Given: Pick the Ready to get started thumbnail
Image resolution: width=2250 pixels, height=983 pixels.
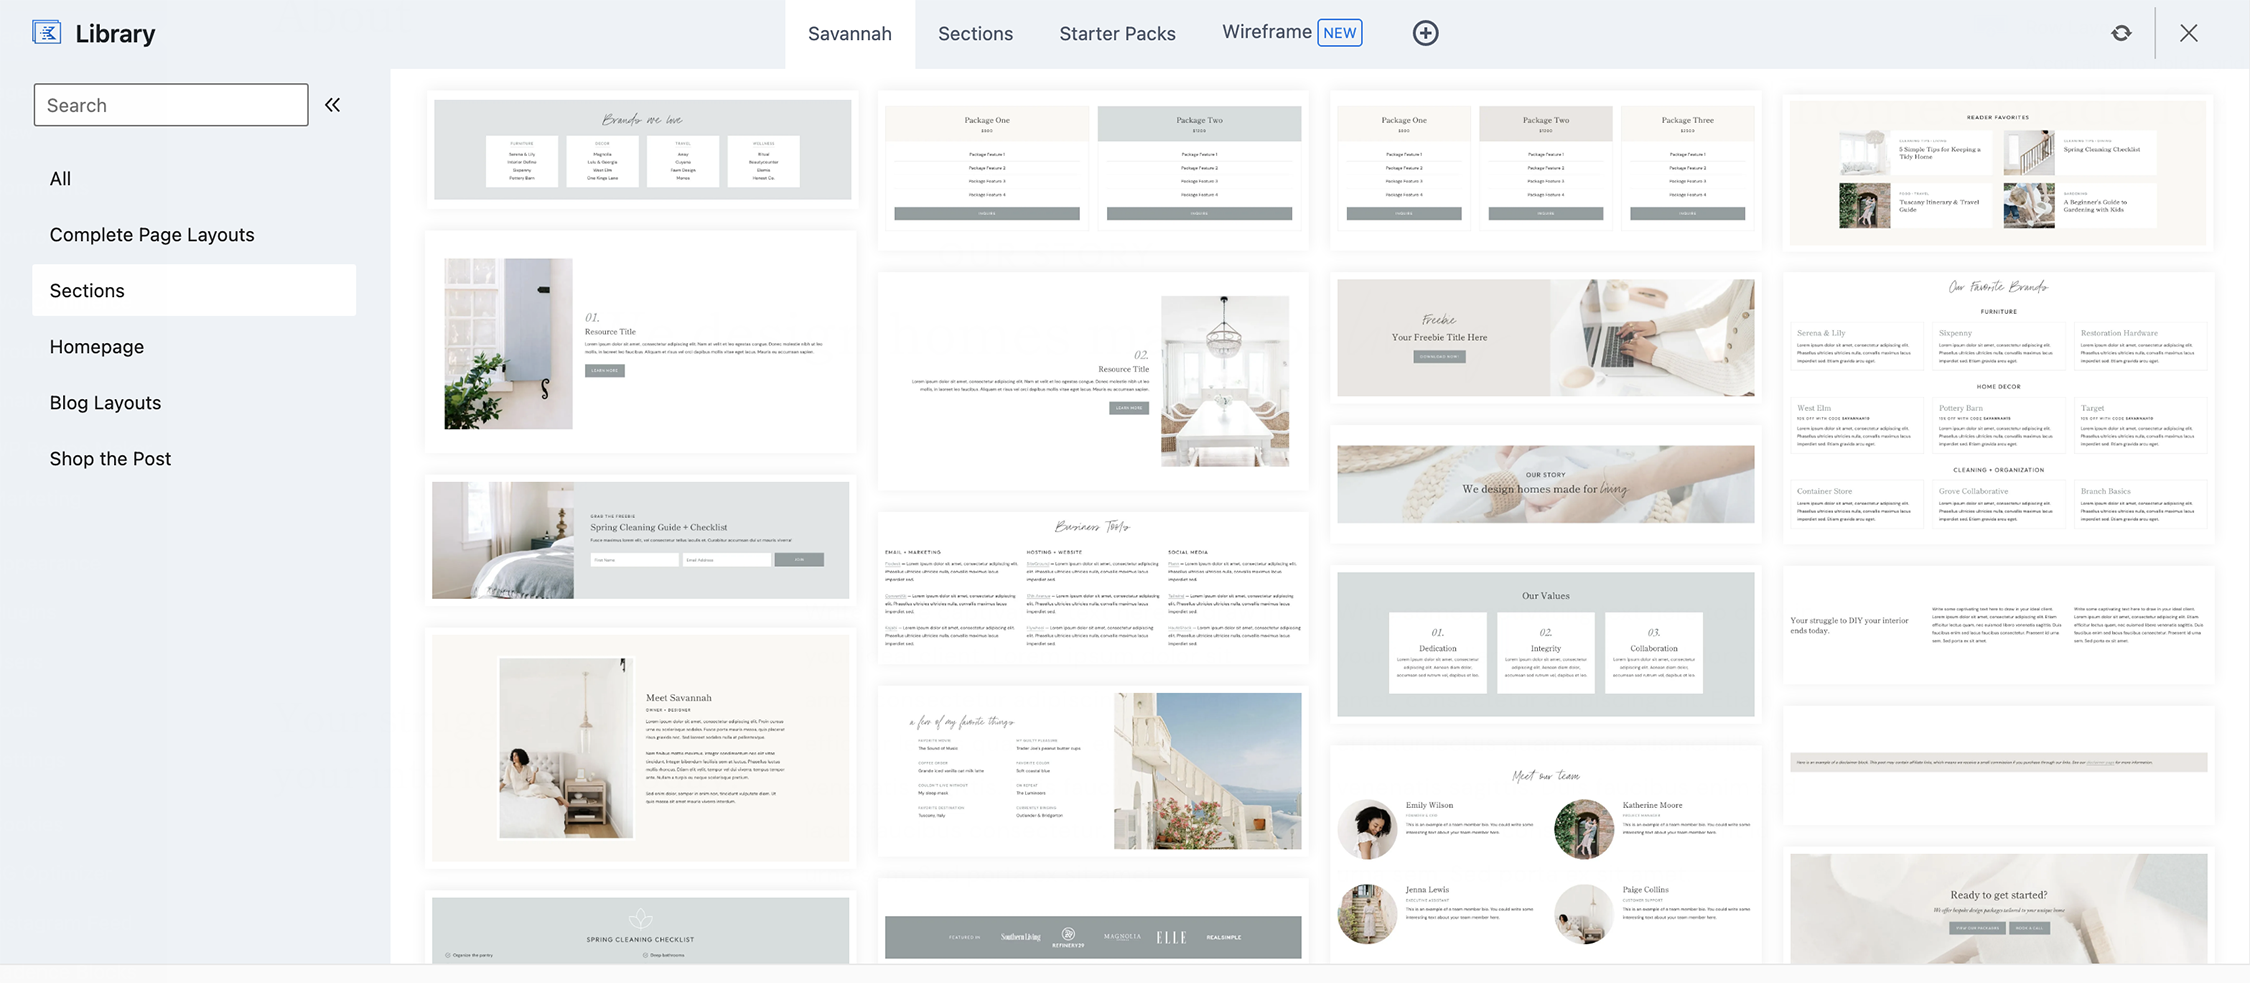Looking at the screenshot, I should point(1997,908).
